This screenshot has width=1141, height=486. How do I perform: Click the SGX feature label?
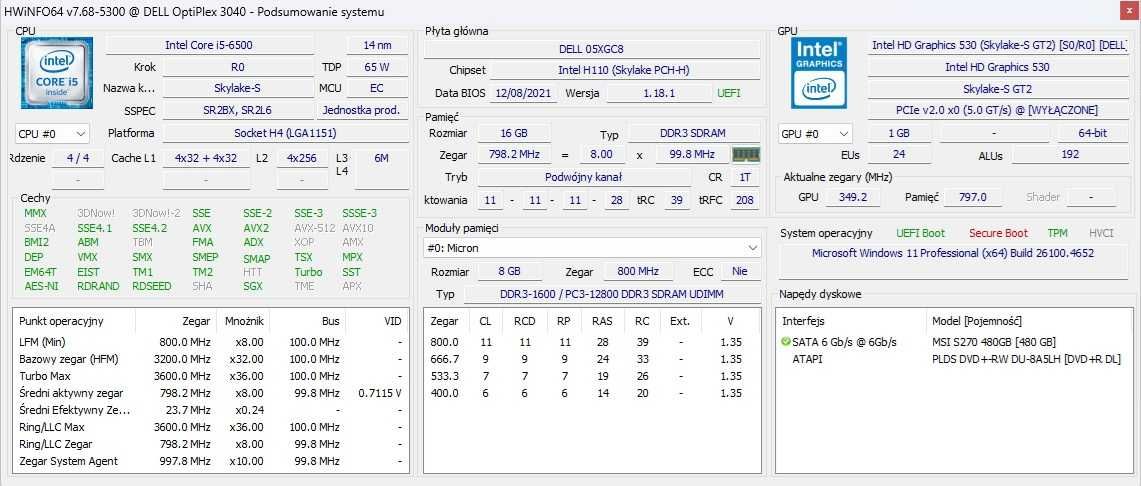tap(253, 287)
